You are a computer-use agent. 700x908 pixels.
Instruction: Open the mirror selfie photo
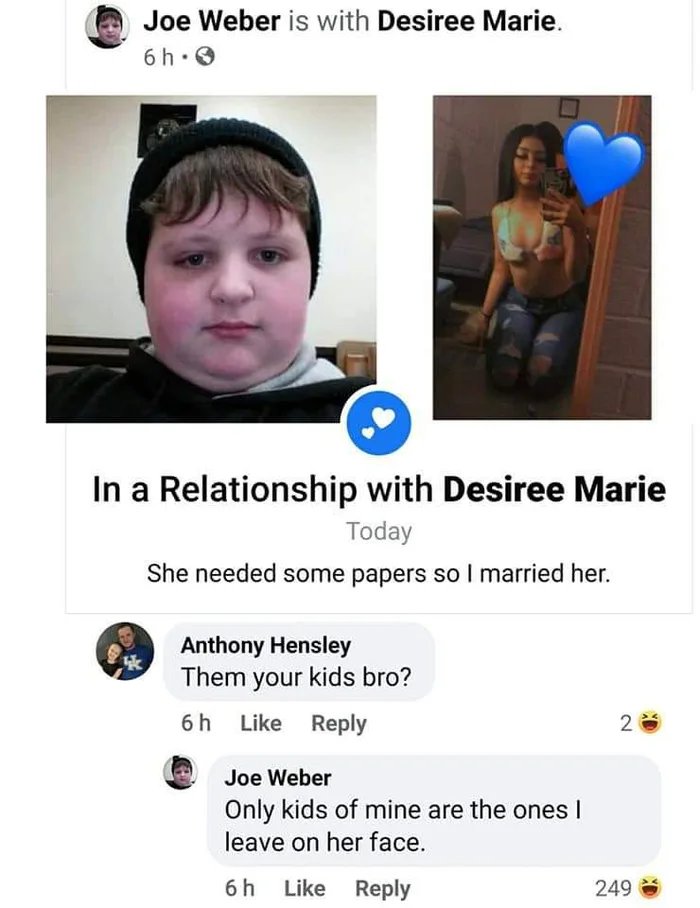click(x=542, y=257)
